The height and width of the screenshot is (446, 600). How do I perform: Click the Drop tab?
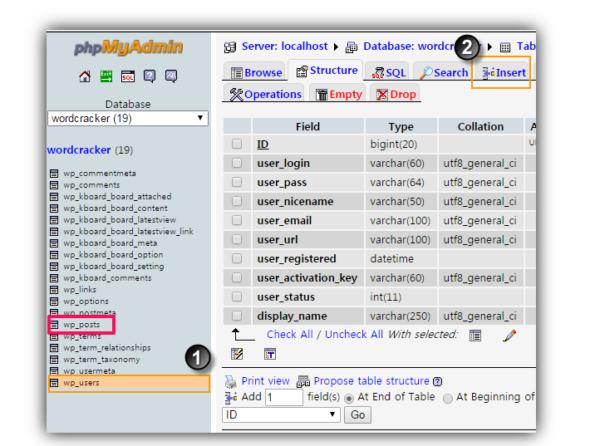point(396,94)
